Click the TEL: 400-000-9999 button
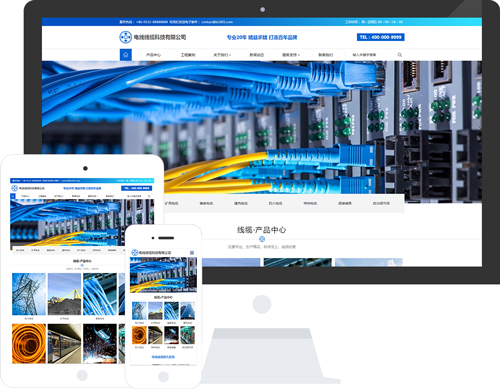Screen dimensions: 500x389 click(381, 37)
